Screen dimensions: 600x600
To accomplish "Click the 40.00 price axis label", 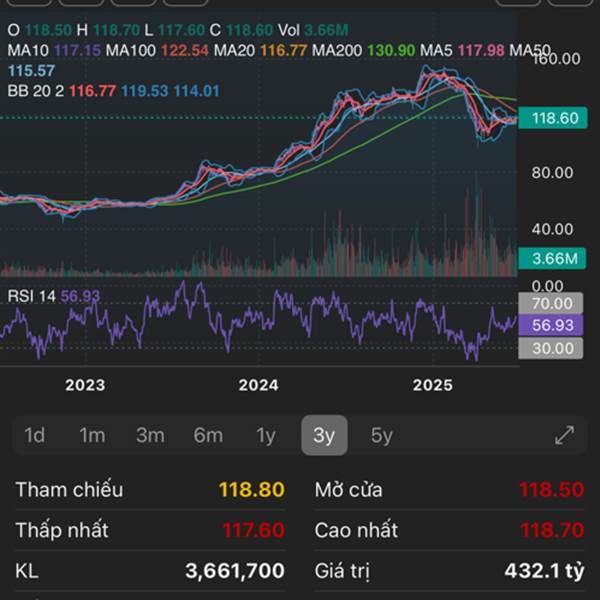I will point(552,229).
